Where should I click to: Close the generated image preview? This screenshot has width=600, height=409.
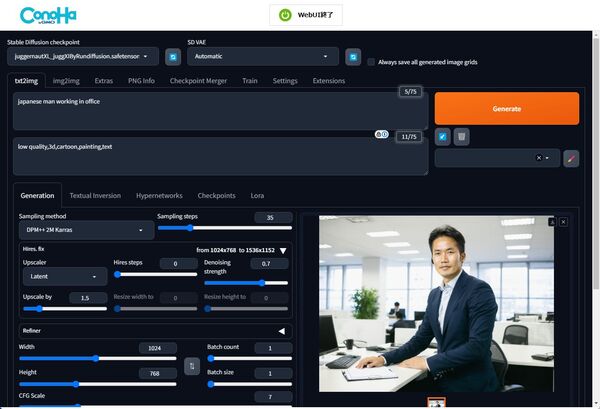point(563,222)
